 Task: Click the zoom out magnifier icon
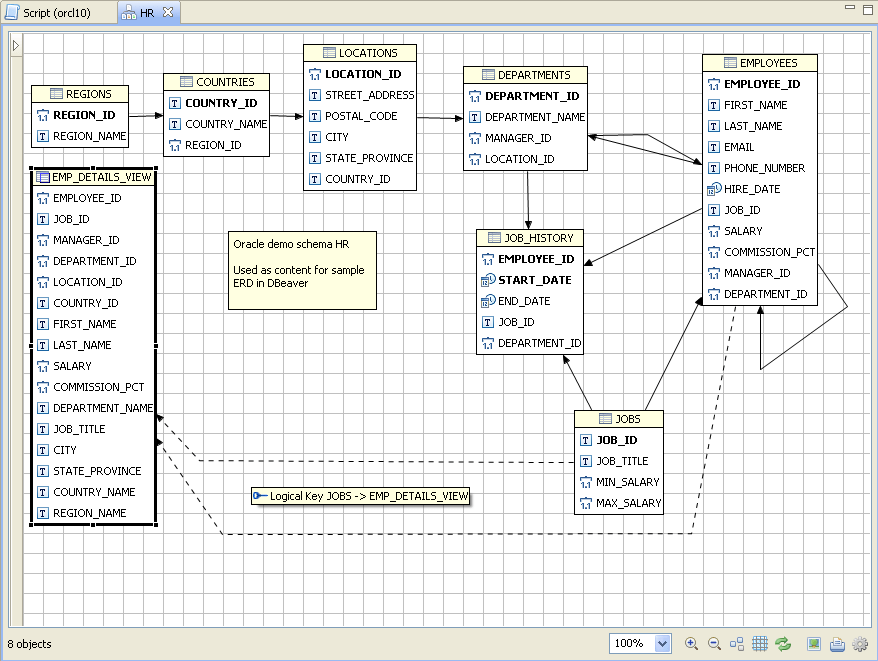click(x=714, y=643)
